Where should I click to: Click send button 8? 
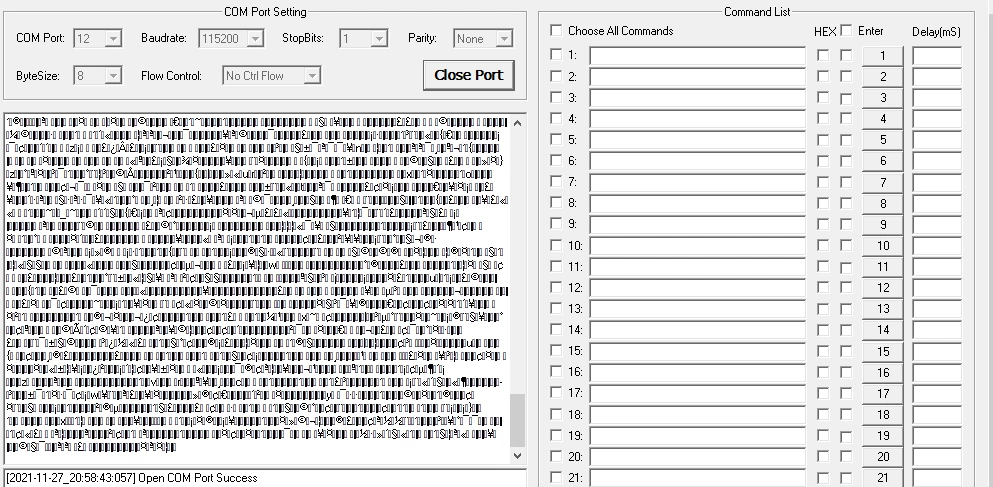(883, 203)
